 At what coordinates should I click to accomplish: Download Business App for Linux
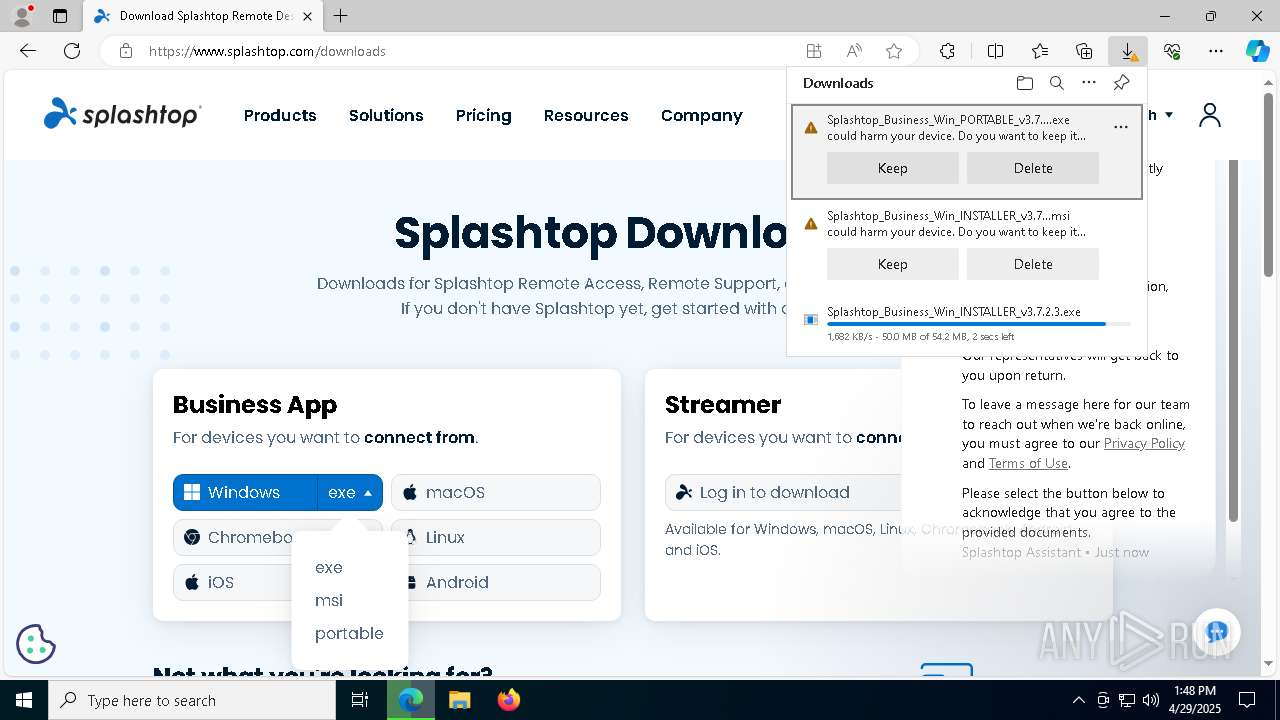coord(496,537)
